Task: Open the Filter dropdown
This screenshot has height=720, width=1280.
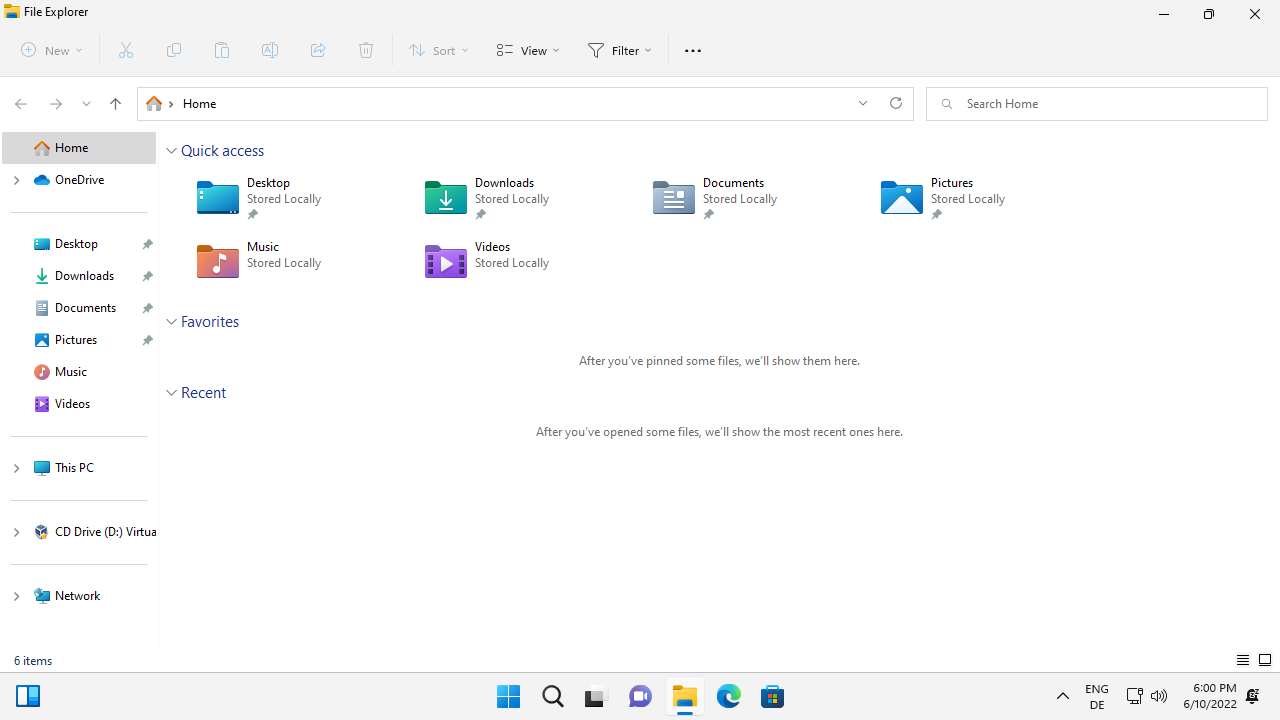Action: point(620,50)
